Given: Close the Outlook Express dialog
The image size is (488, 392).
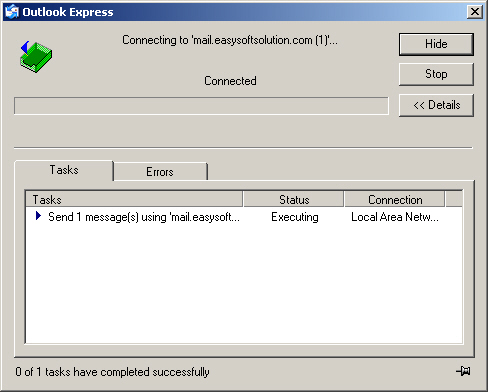Looking at the screenshot, I should tap(475, 12).
